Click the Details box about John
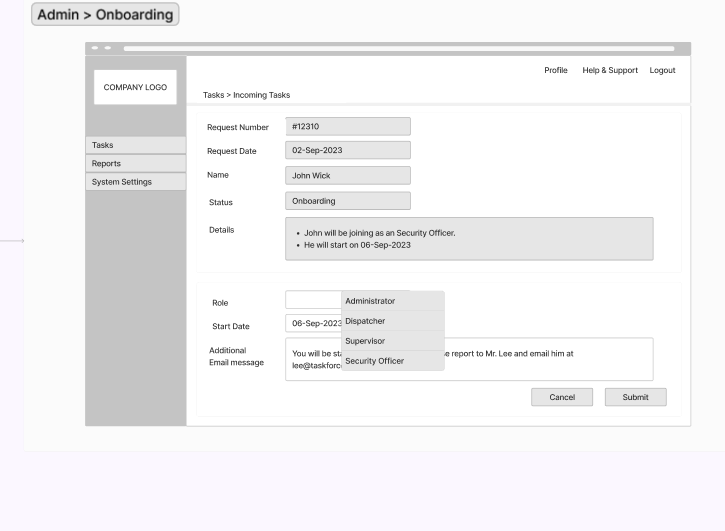The image size is (725, 531). [x=469, y=239]
